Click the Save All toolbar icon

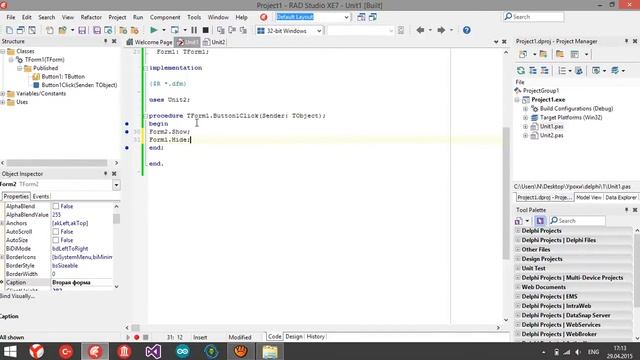click(x=97, y=30)
